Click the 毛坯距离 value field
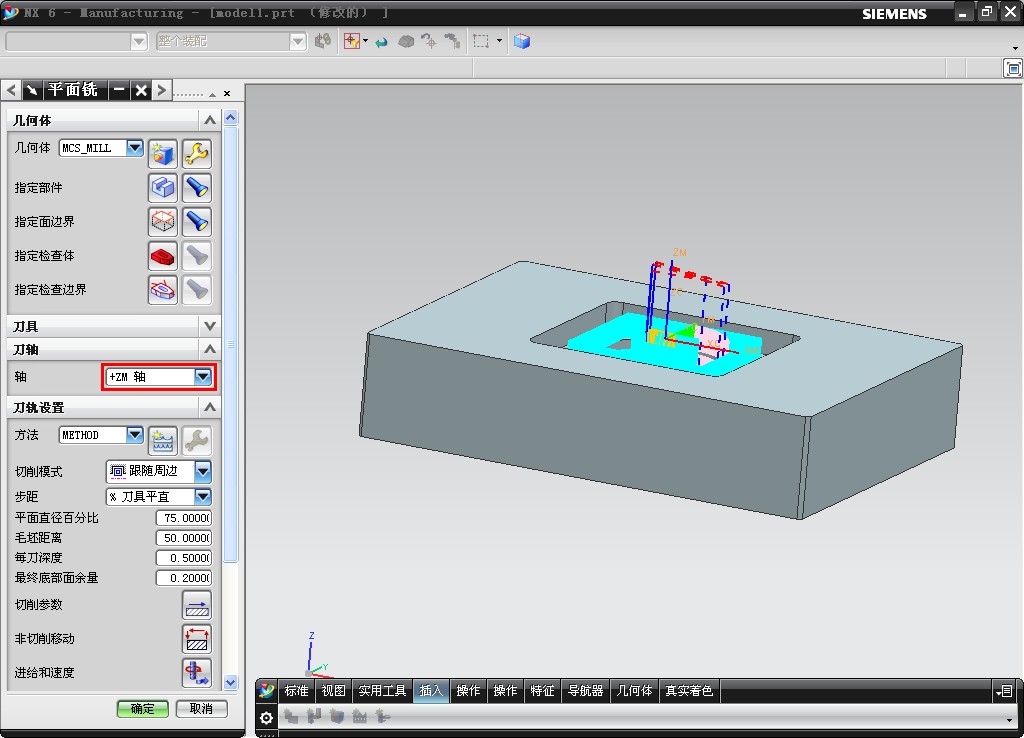 (184, 538)
